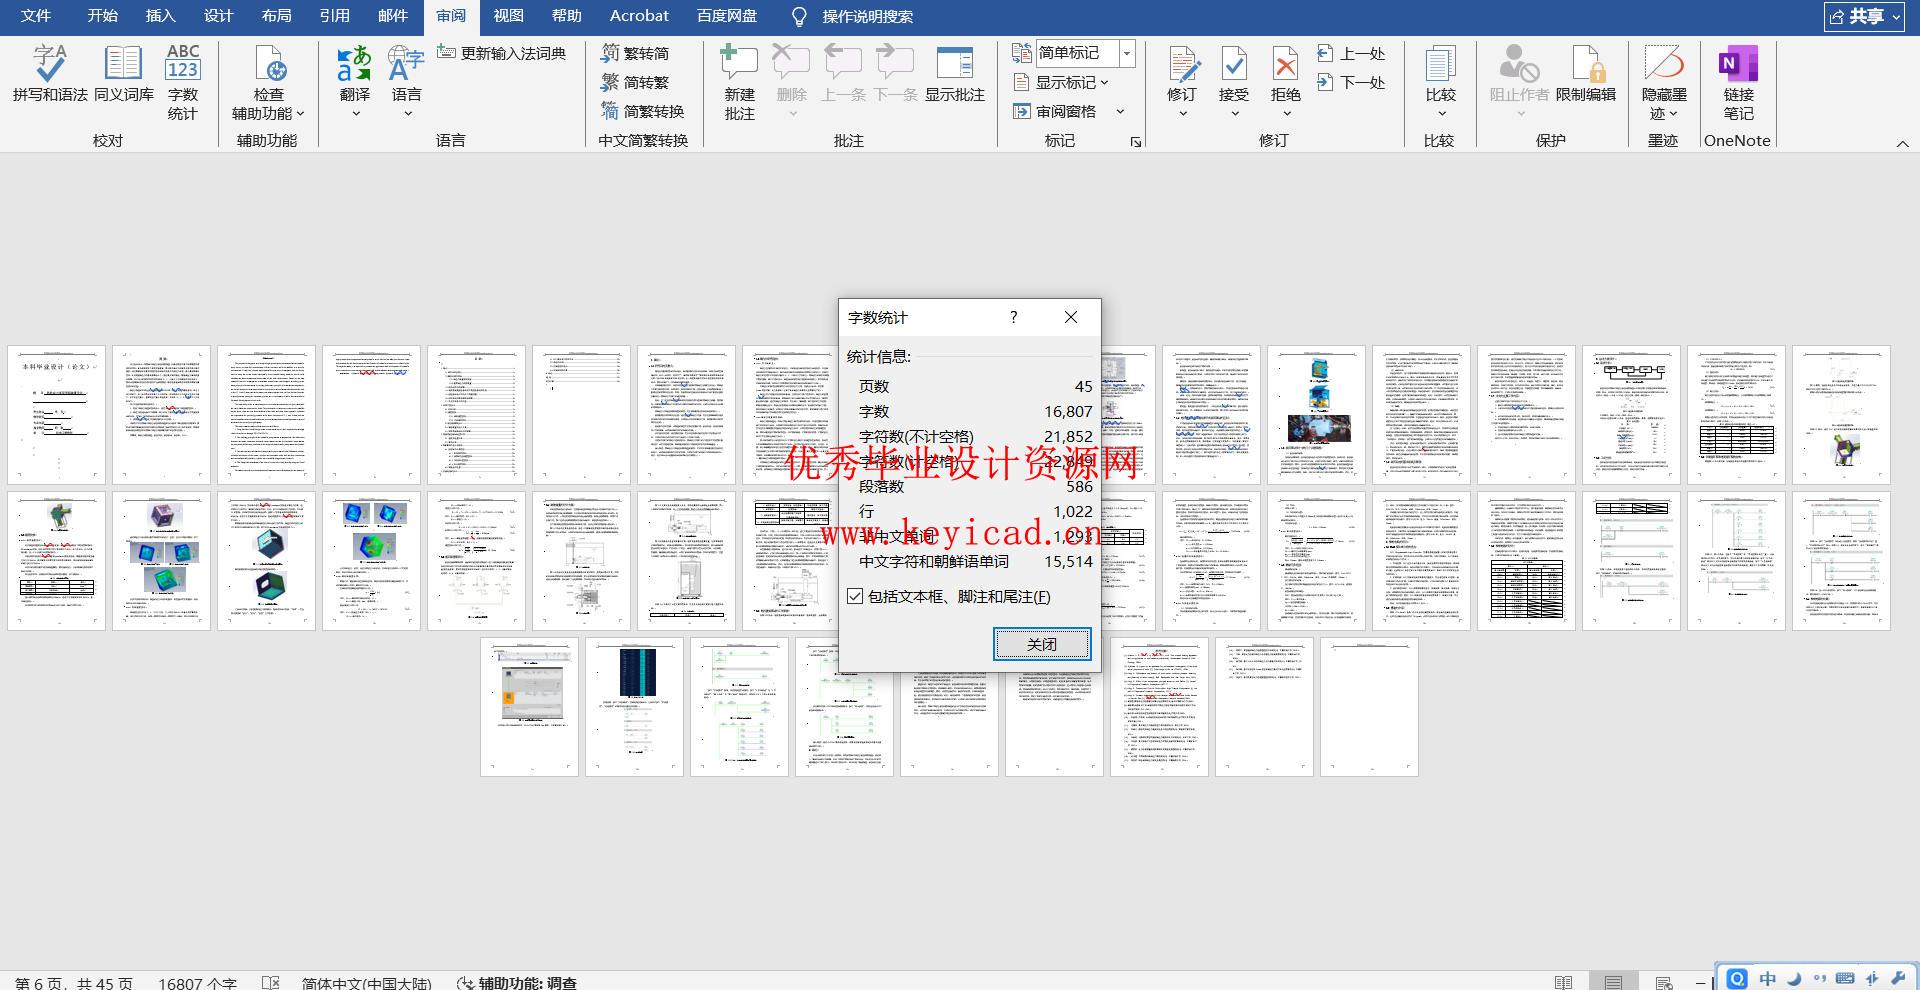The height and width of the screenshot is (990, 1920).
Task: Insert a 新建批注 new comment
Action: point(739,83)
